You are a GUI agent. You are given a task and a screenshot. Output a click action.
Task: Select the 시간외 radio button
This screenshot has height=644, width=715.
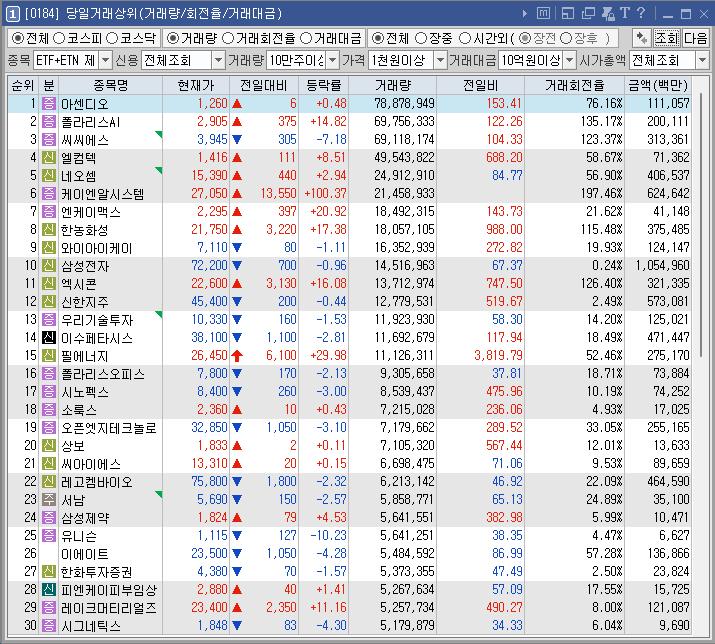tap(465, 38)
